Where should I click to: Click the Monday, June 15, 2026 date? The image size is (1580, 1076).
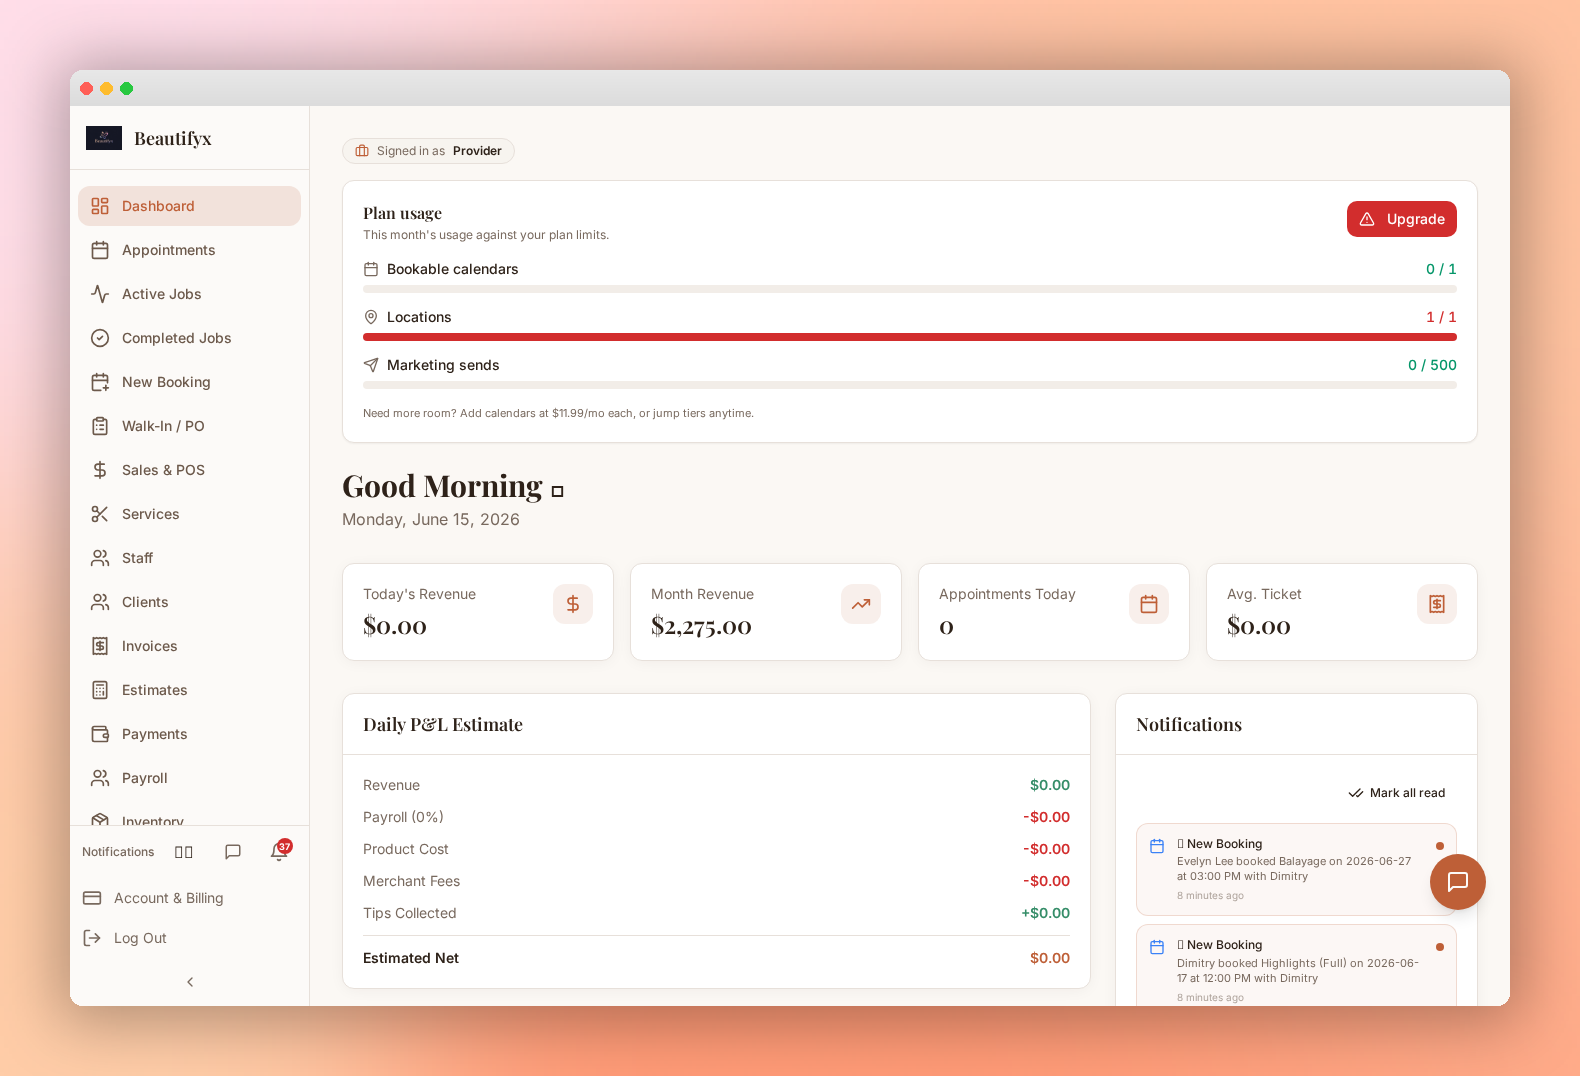click(431, 520)
